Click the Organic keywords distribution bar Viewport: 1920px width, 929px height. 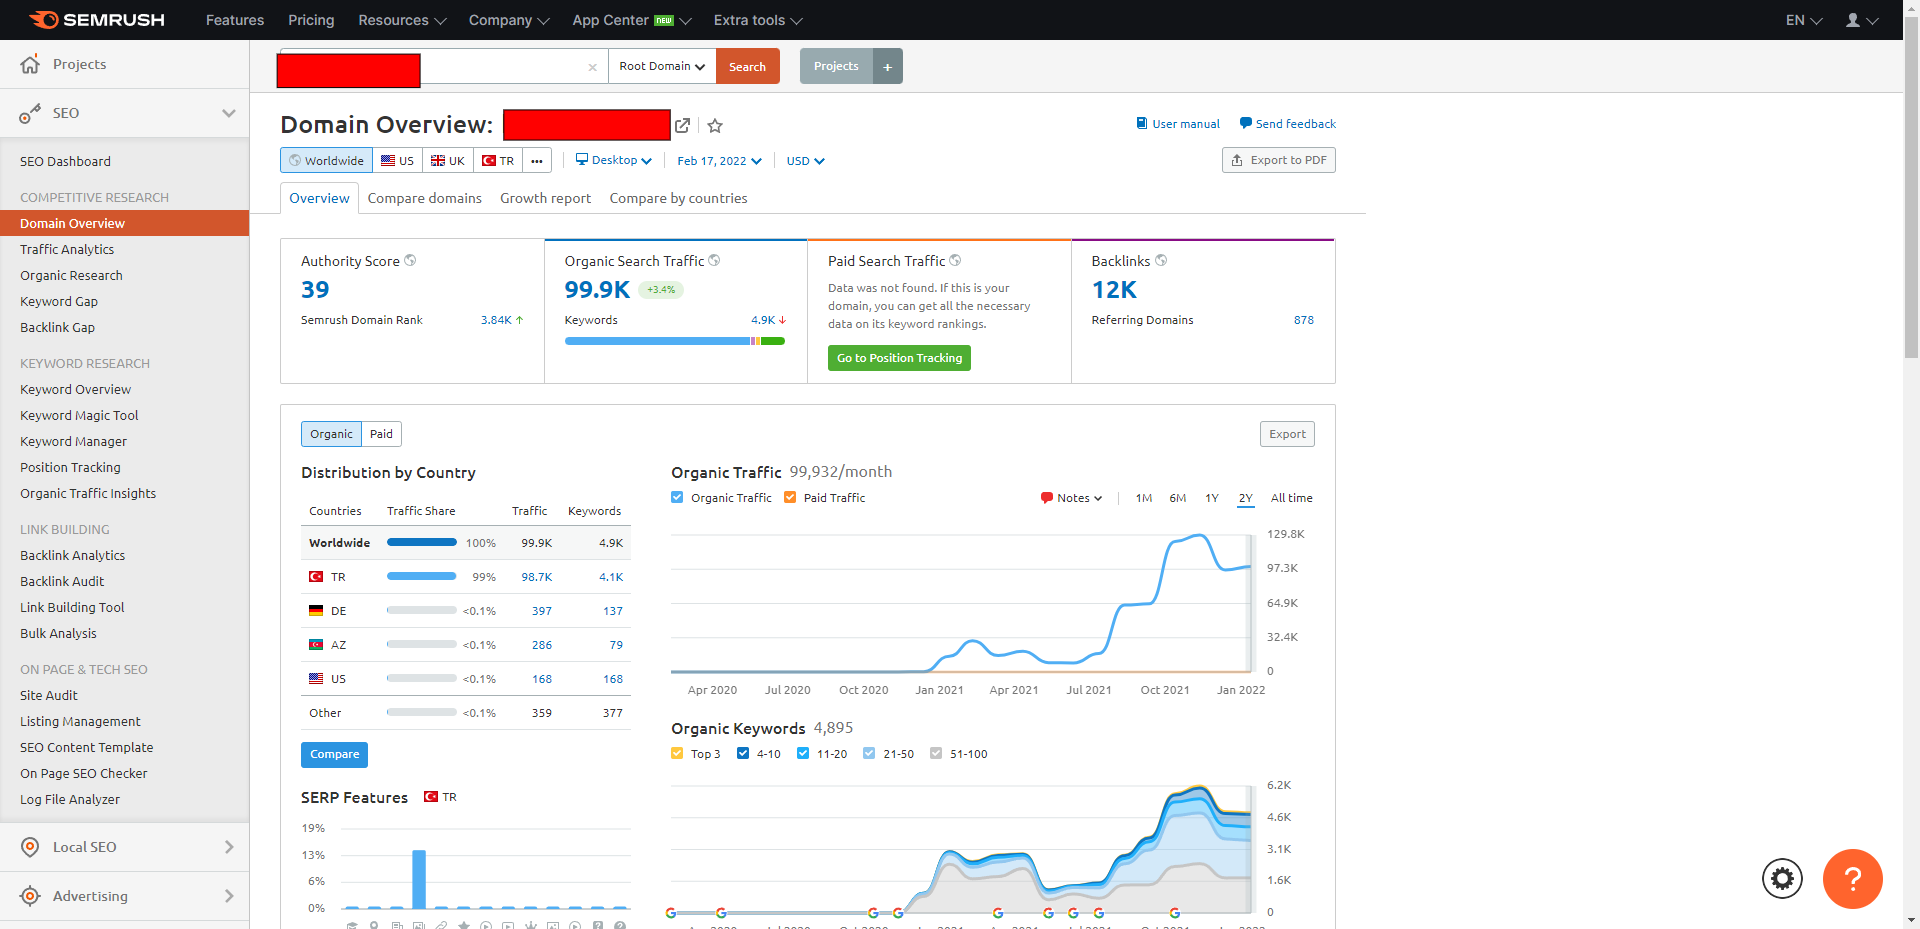point(675,341)
